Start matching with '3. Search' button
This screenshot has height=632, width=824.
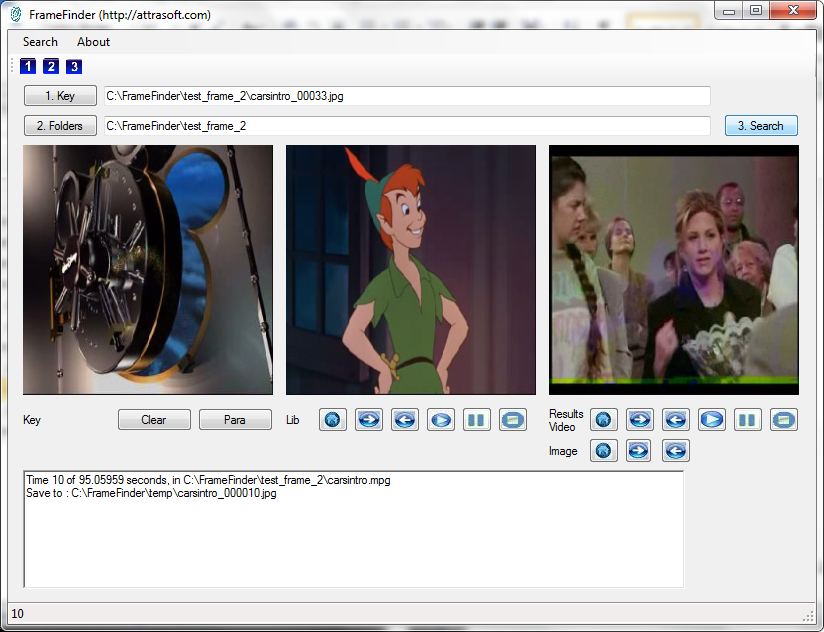tap(761, 126)
